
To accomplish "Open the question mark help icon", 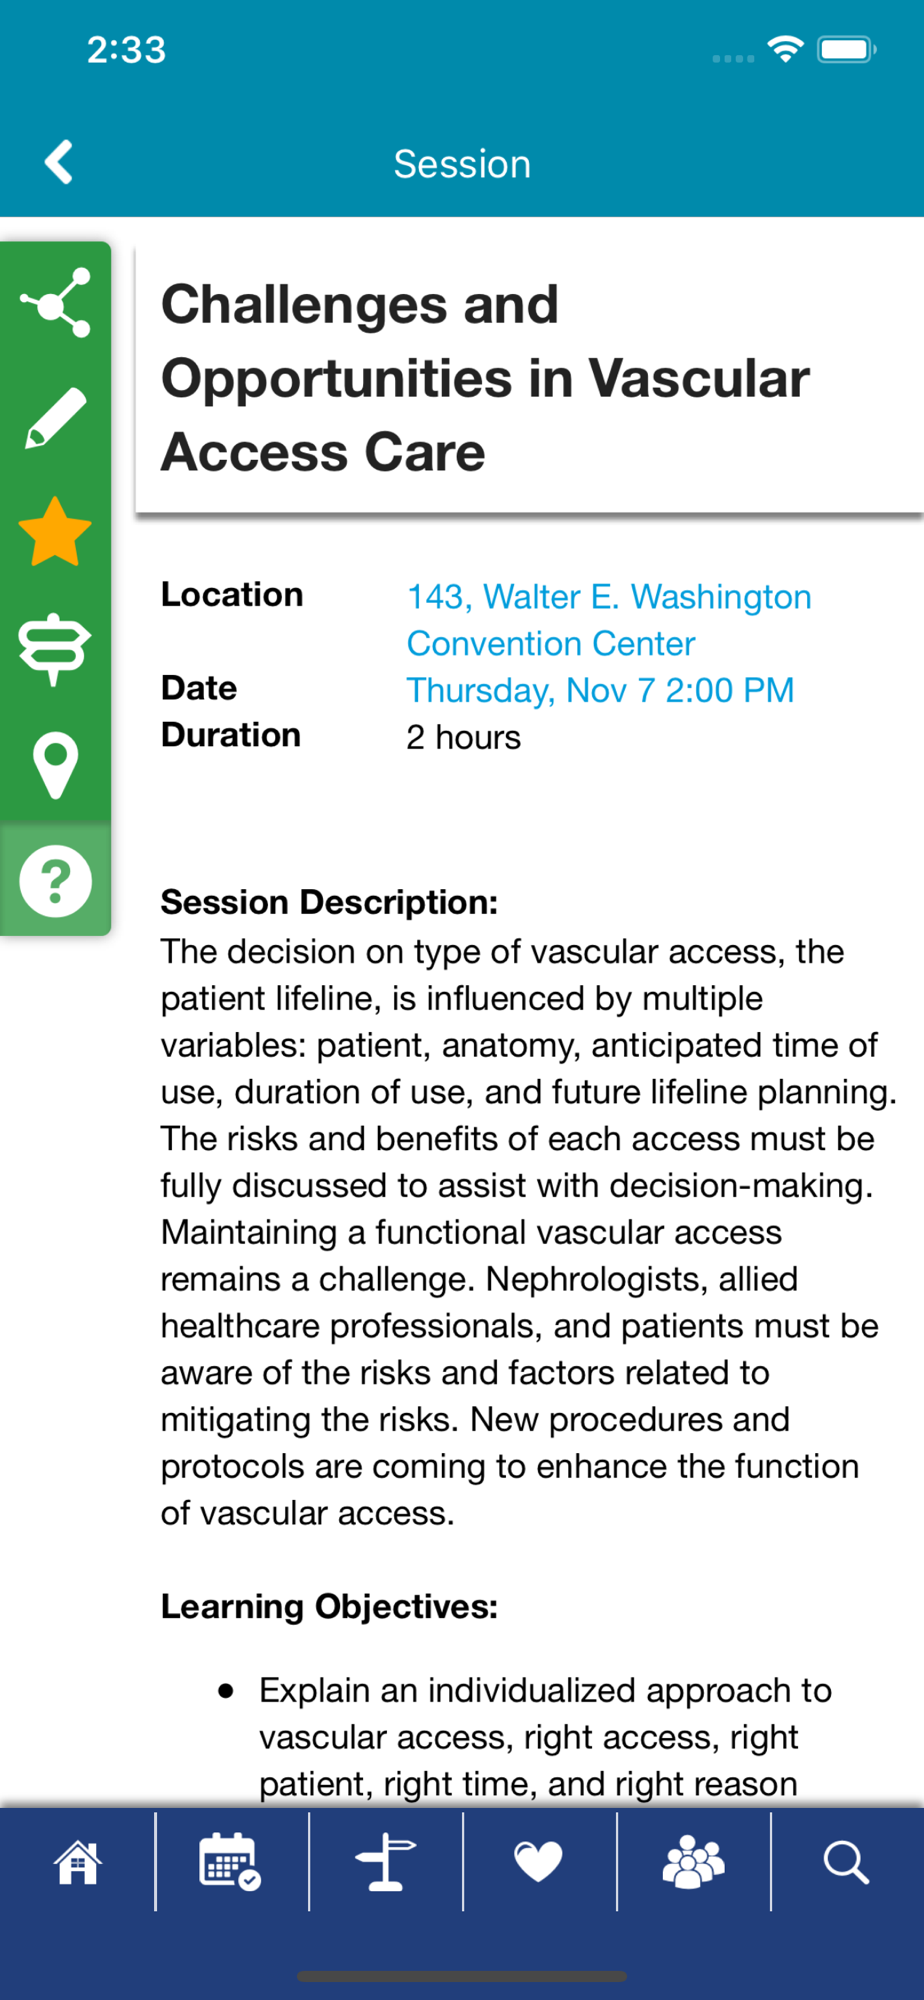I will click(x=55, y=881).
